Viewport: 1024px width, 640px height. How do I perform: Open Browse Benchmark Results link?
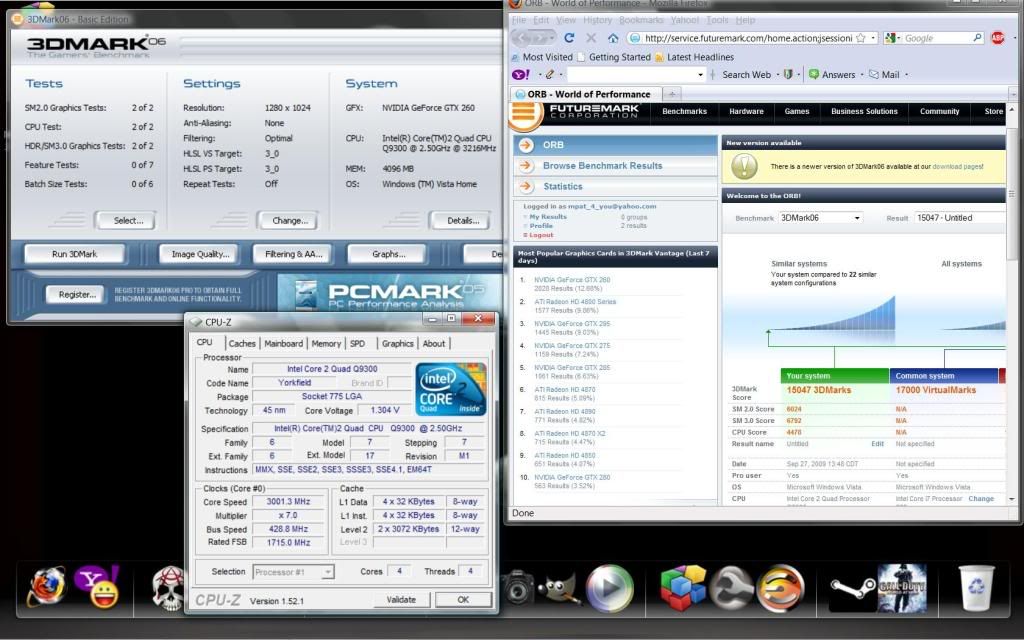(x=602, y=166)
